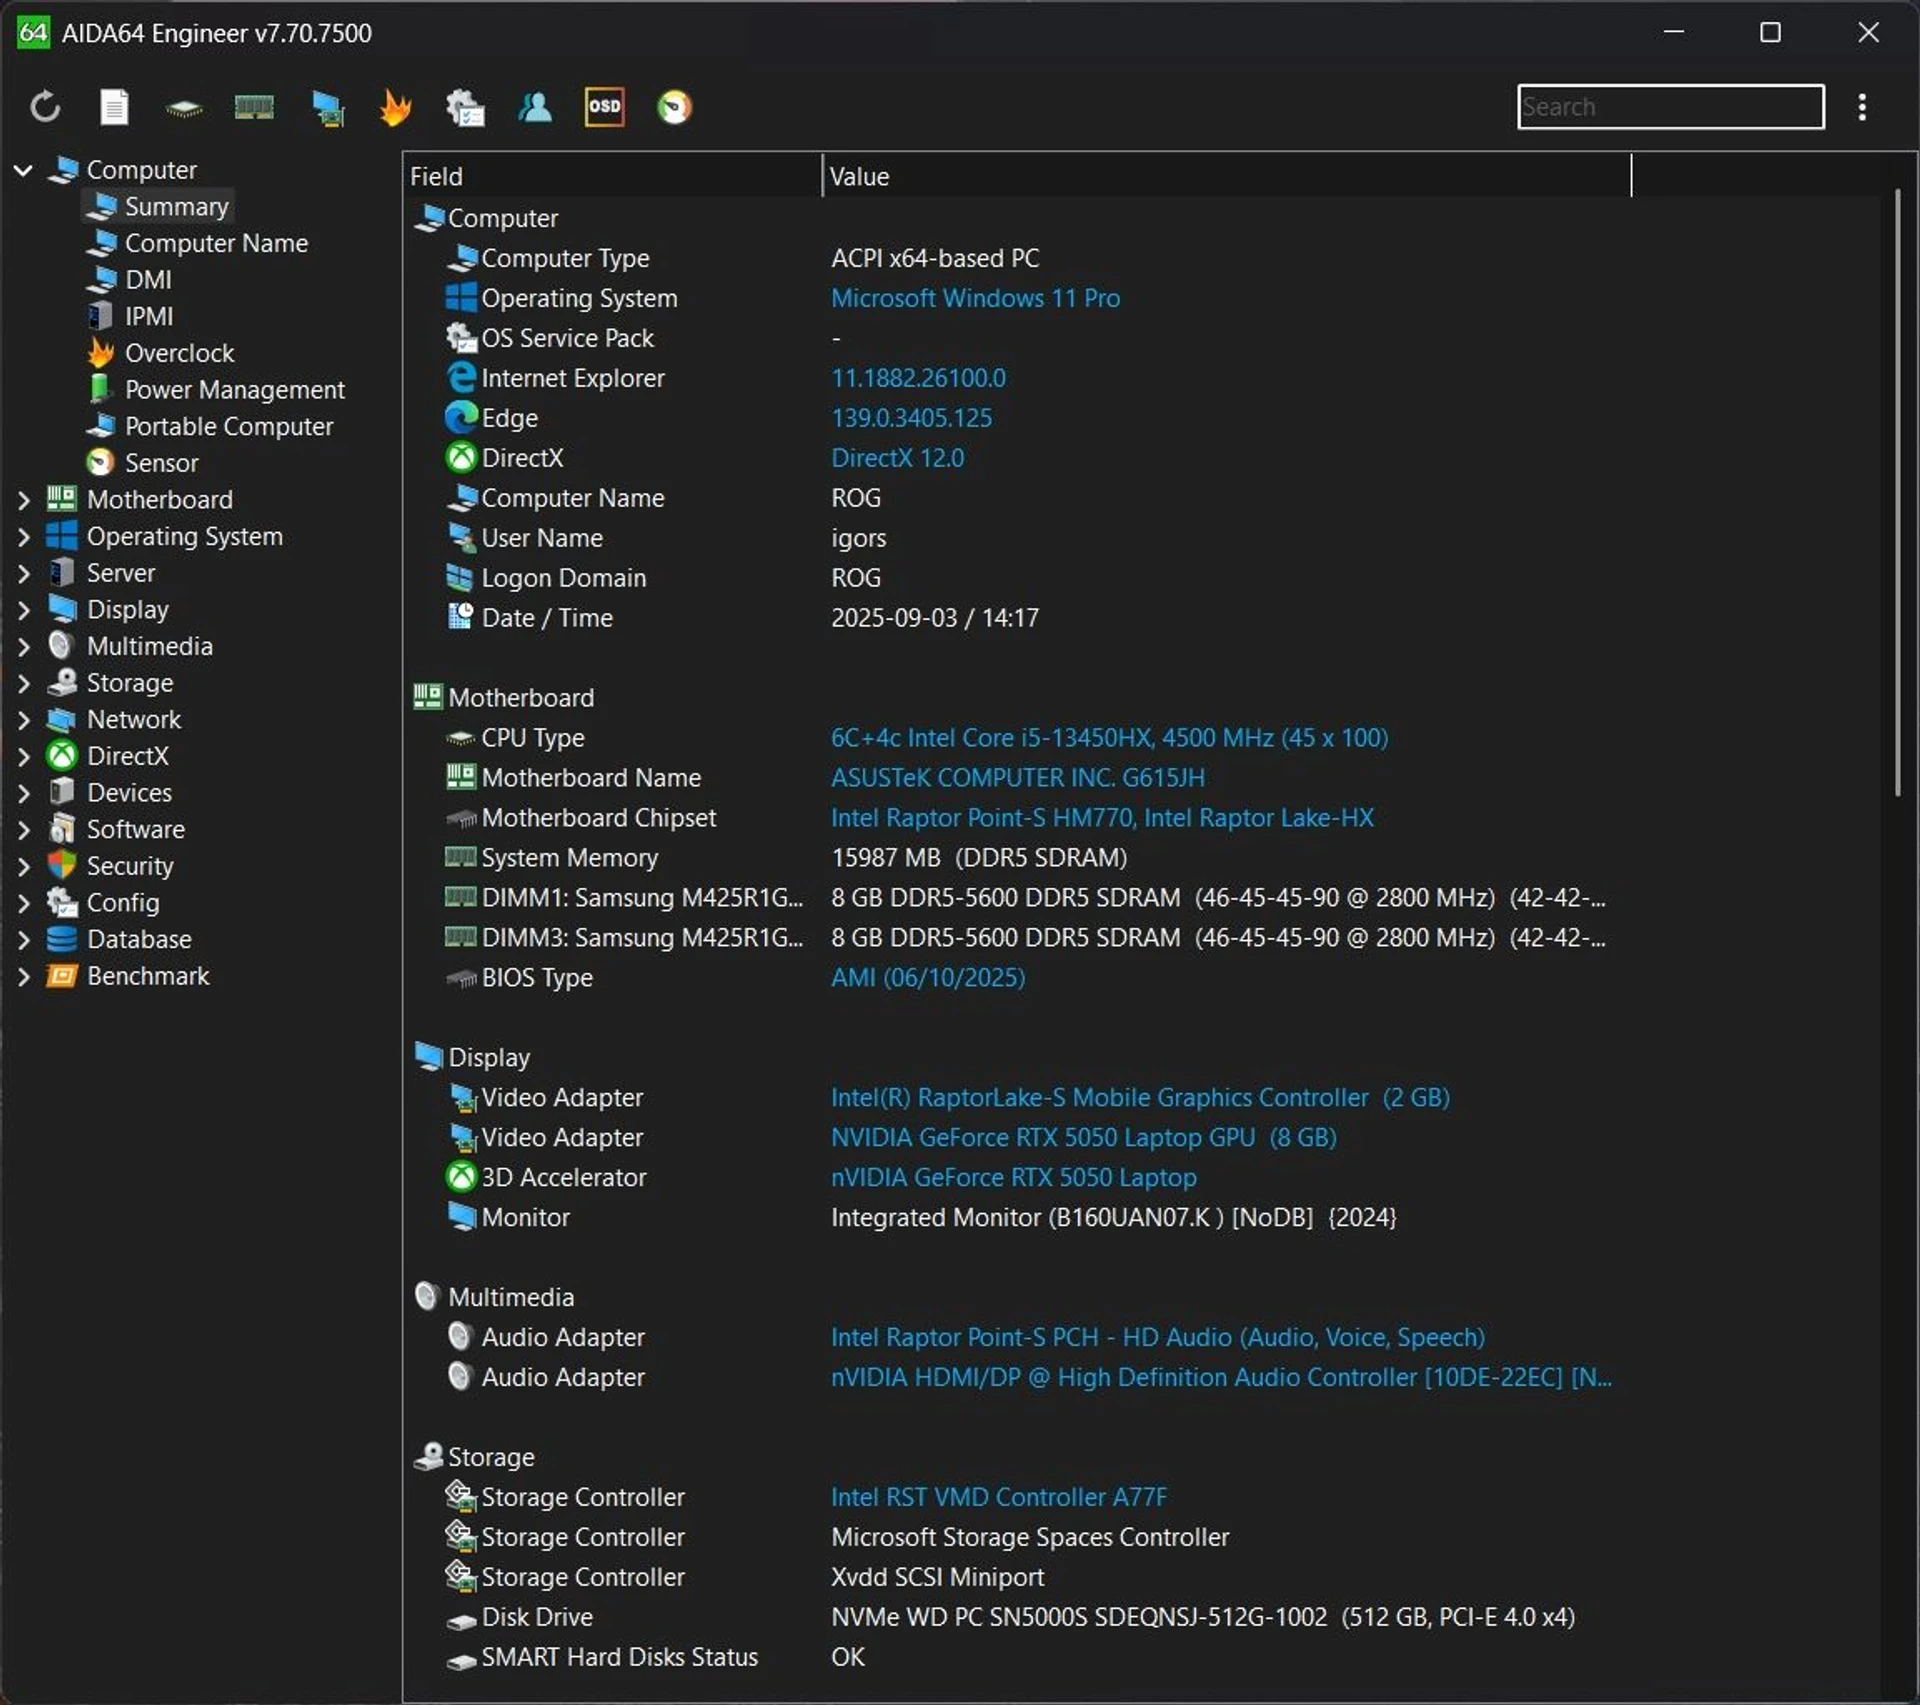Expand the Server tree node
Screen dimensions: 1920x1705
23,573
